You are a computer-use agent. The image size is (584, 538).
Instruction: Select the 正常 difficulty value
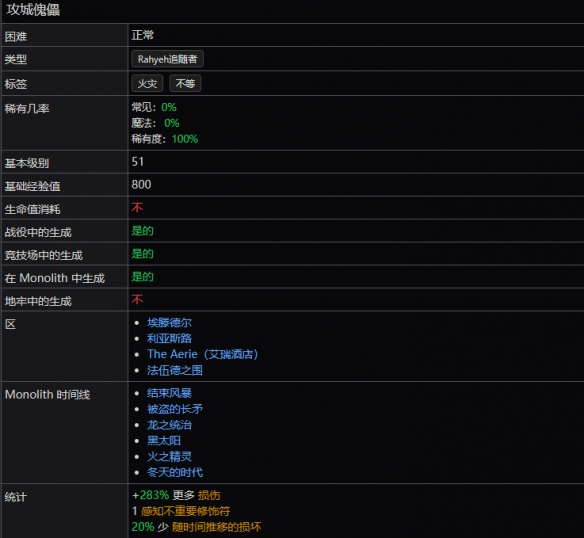click(143, 35)
